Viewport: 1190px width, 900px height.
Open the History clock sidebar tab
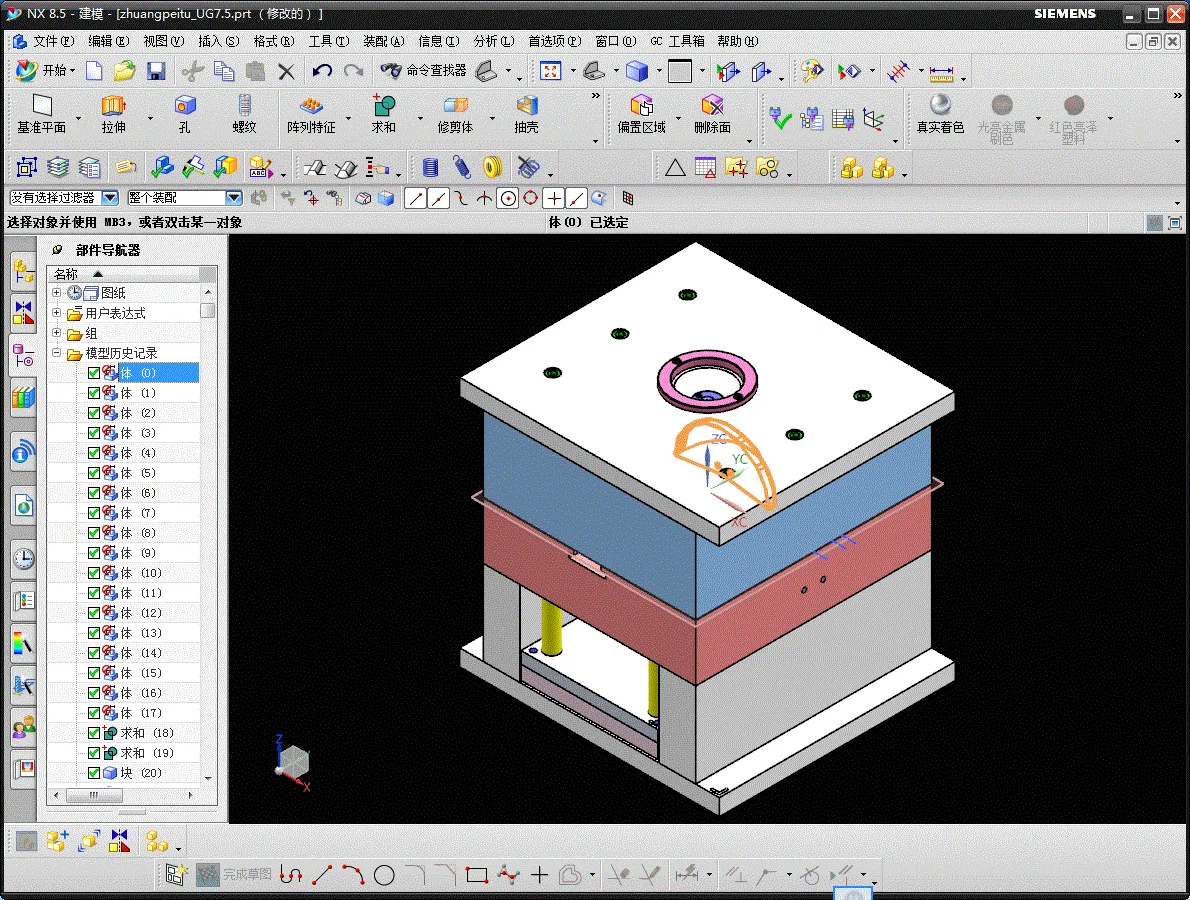(x=24, y=559)
